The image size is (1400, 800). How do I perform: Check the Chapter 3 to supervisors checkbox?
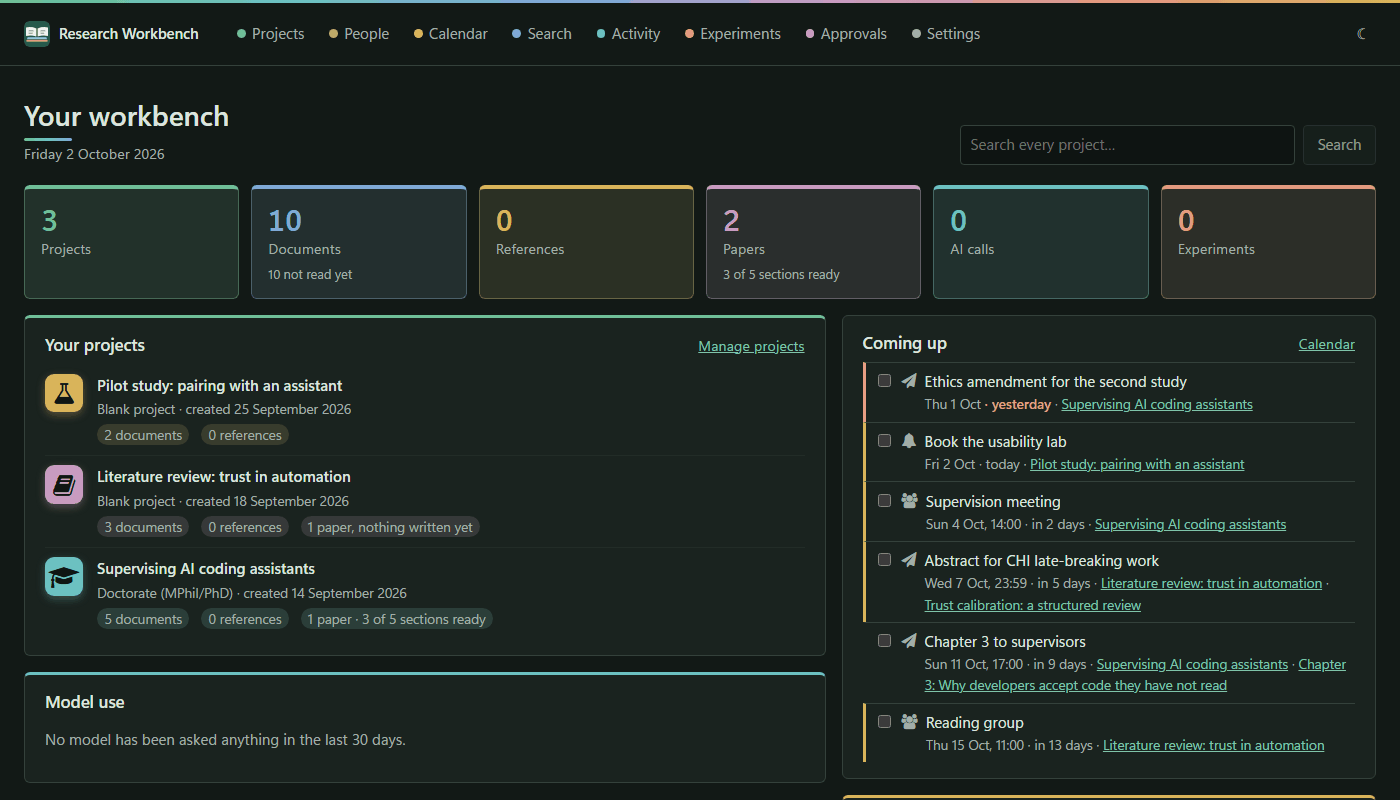click(x=884, y=641)
